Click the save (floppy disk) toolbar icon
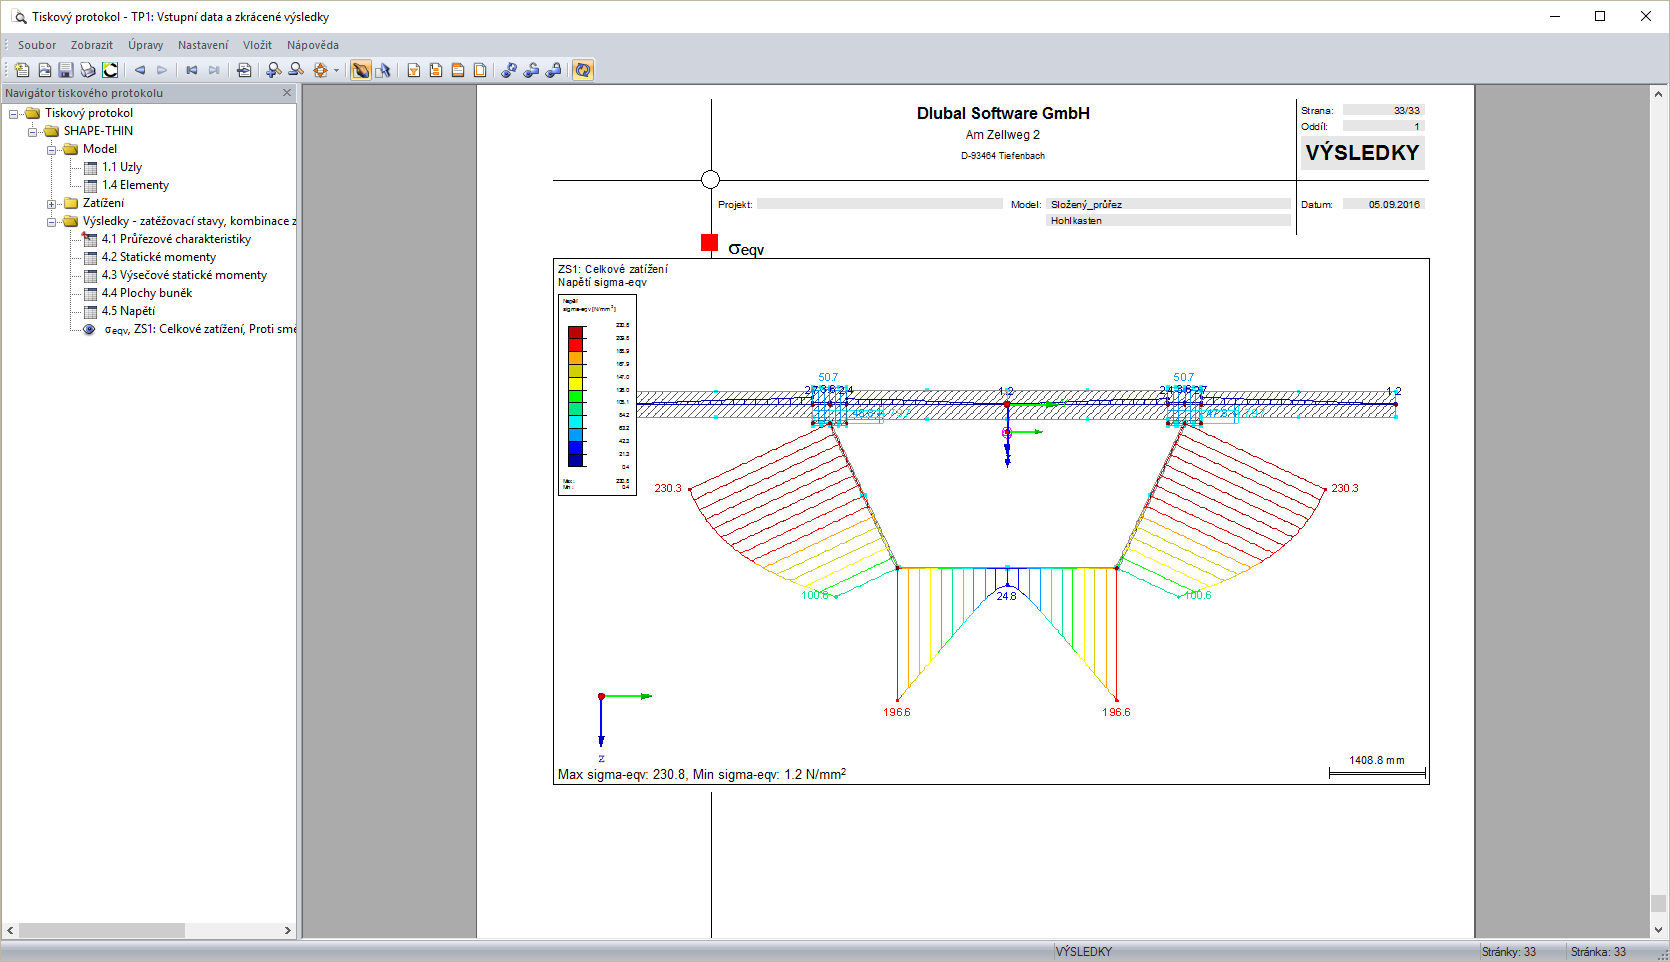The height and width of the screenshot is (962, 1670). 66,70
